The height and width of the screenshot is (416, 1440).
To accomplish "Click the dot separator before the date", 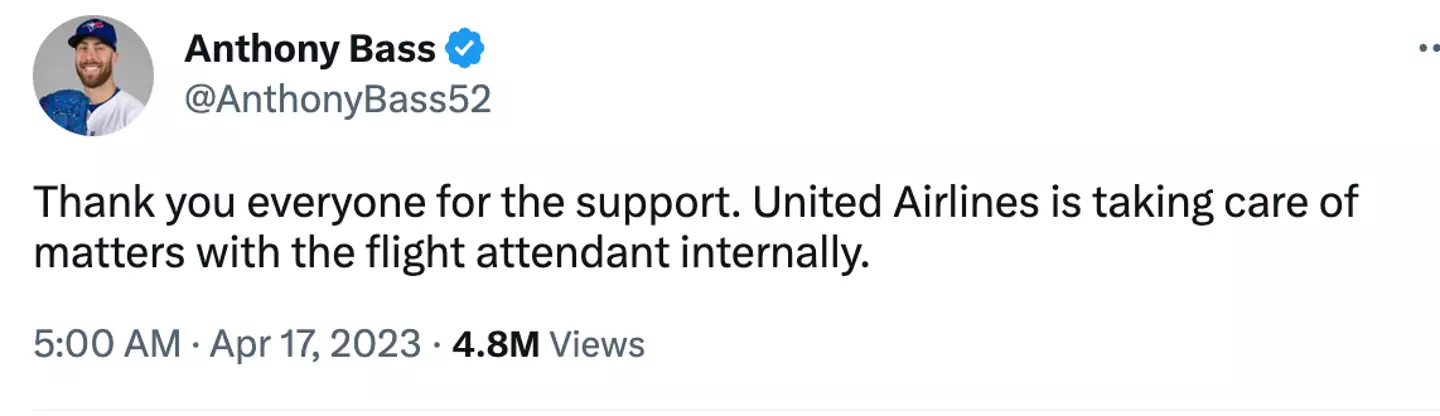I will pos(193,345).
